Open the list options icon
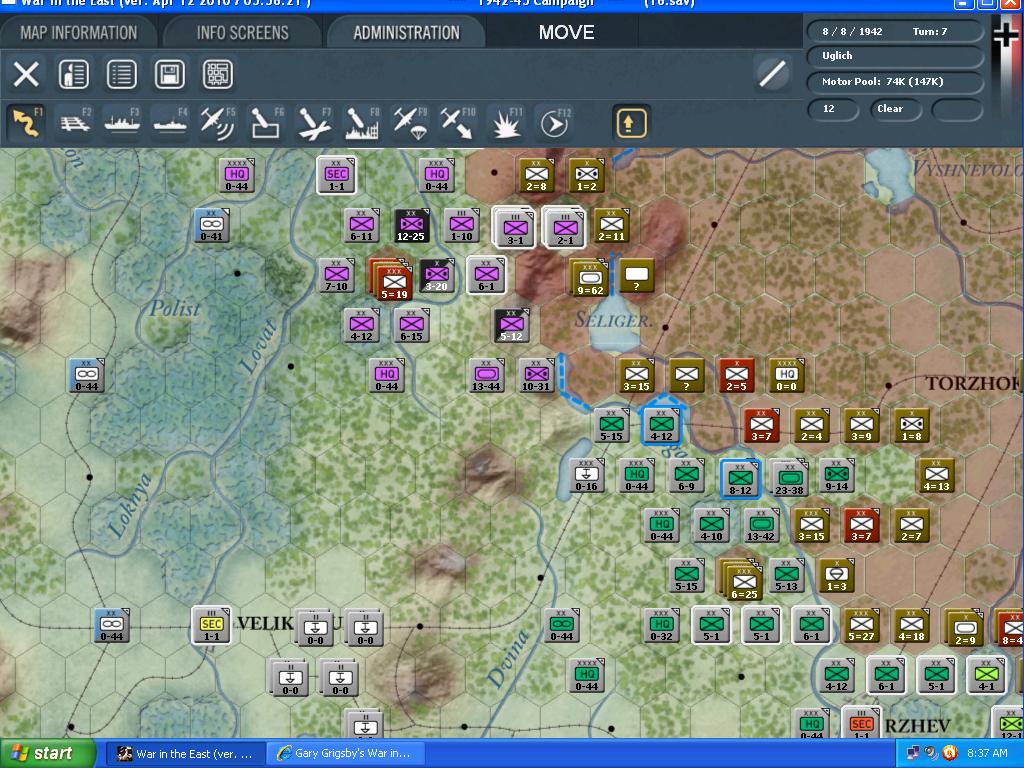The width and height of the screenshot is (1024, 768). click(x=121, y=74)
